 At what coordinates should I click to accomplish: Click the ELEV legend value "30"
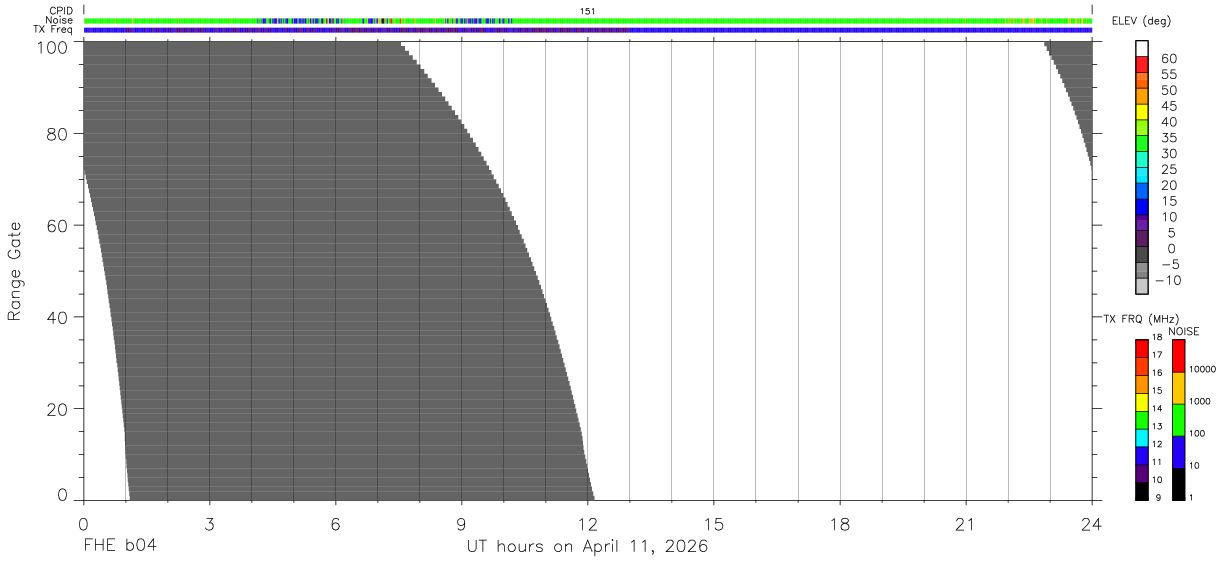tap(1170, 153)
